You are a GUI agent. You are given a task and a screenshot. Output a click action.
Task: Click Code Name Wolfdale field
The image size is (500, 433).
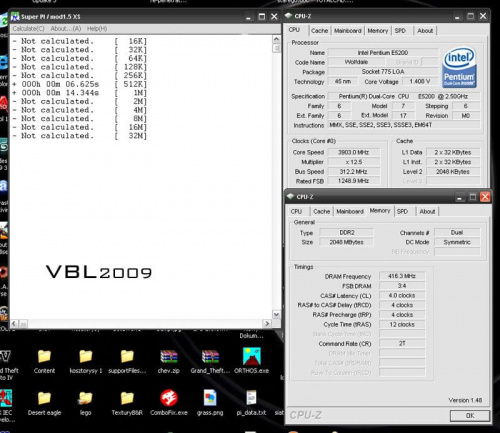[x=356, y=62]
